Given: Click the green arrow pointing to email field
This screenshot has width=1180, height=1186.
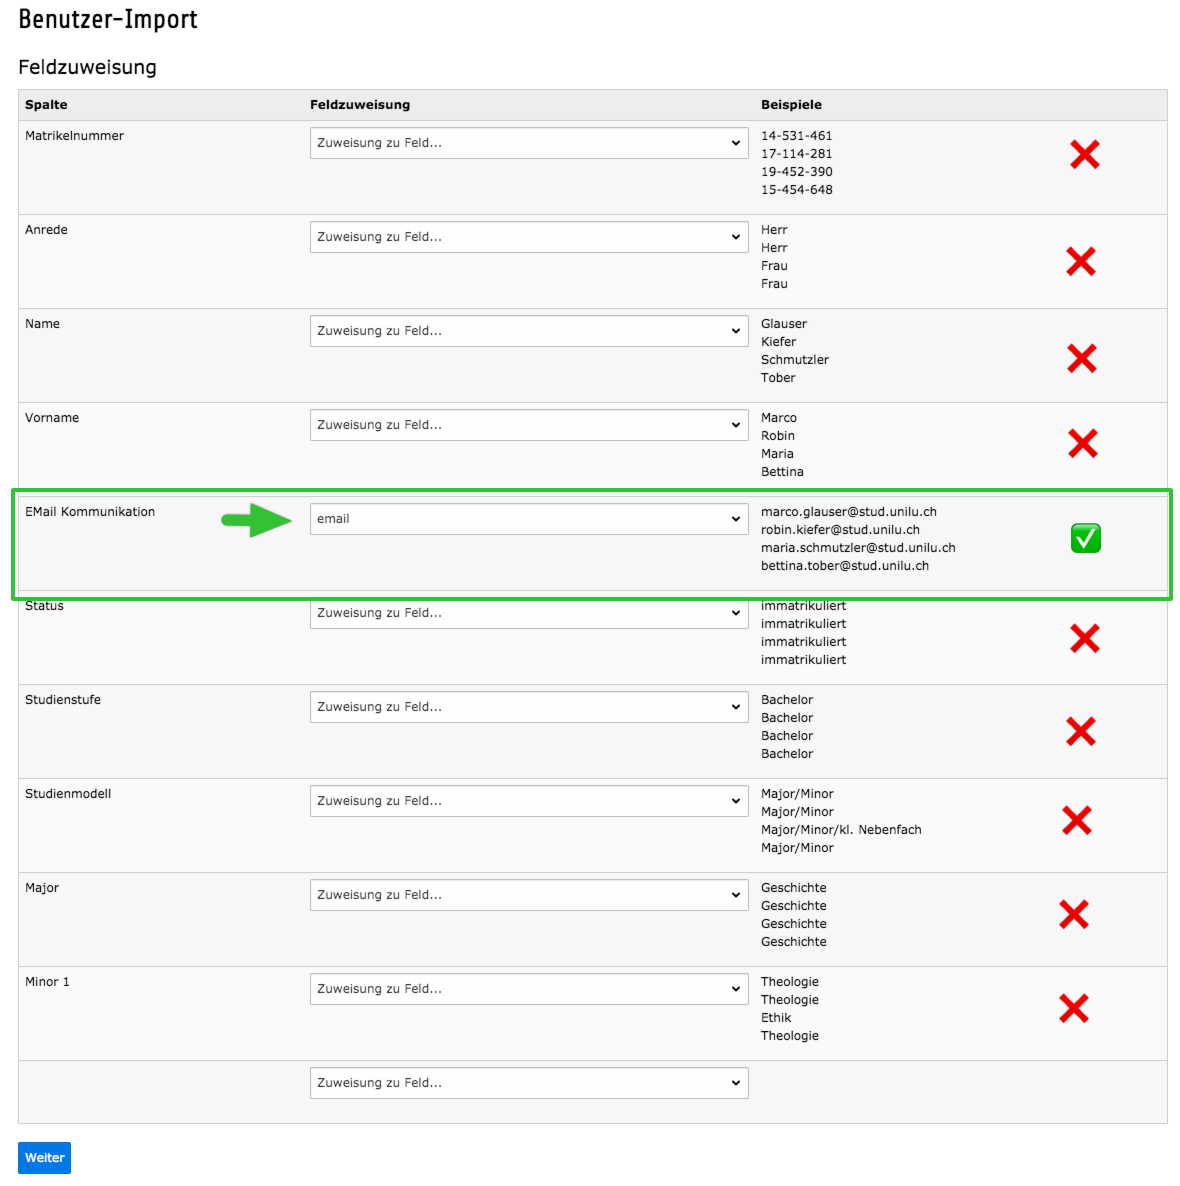Looking at the screenshot, I should pos(256,520).
